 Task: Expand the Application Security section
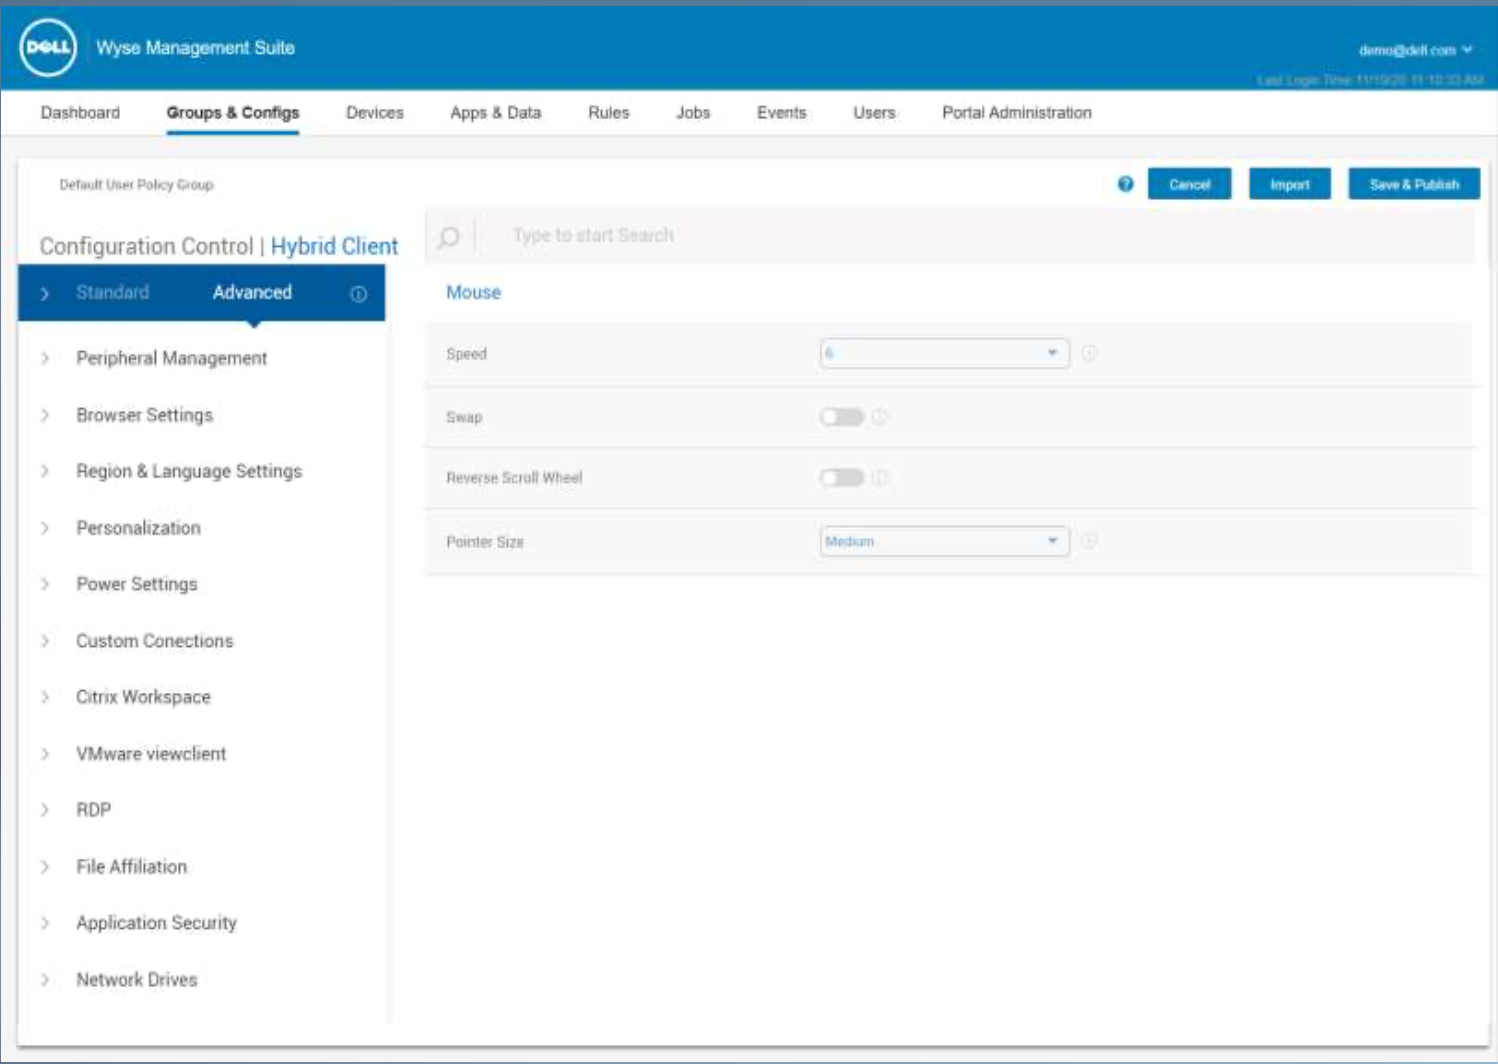tap(157, 923)
